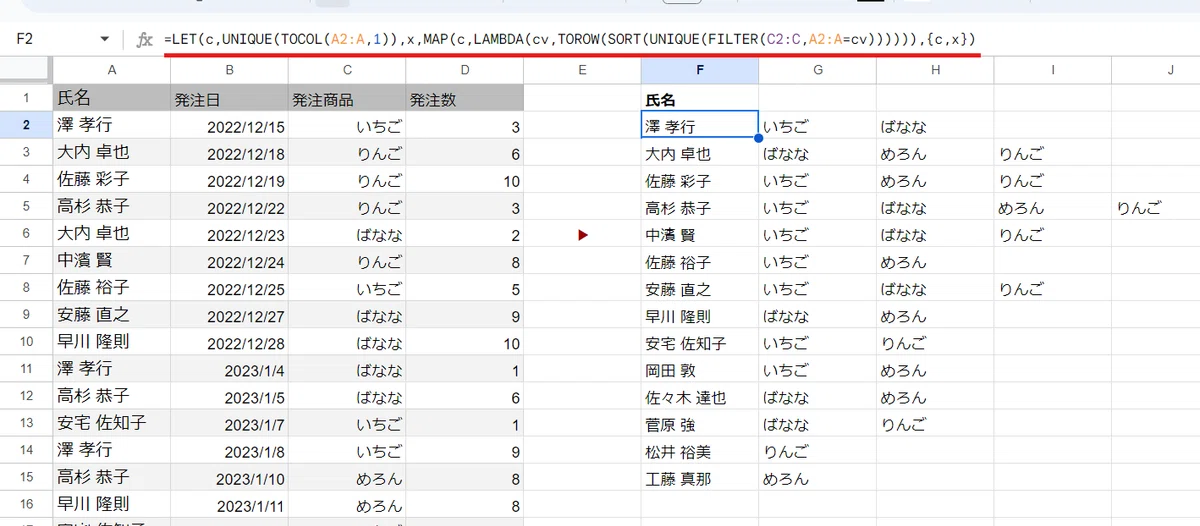Select column H header
Image resolution: width=1200 pixels, height=526 pixels.
pyautogui.click(x=934, y=70)
